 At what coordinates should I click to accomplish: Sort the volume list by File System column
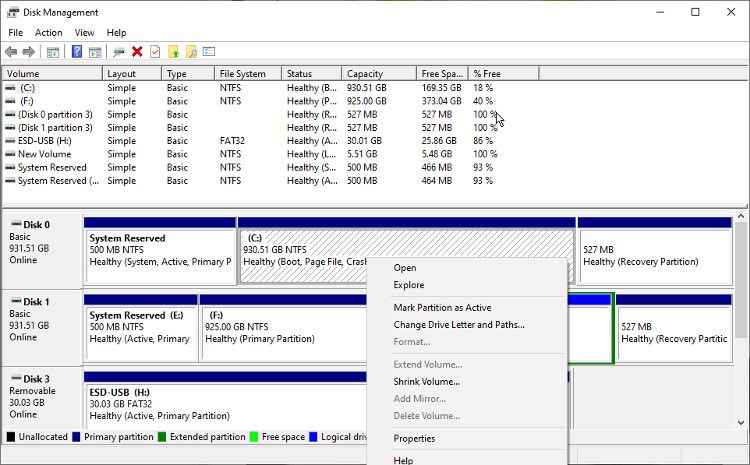[x=247, y=74]
